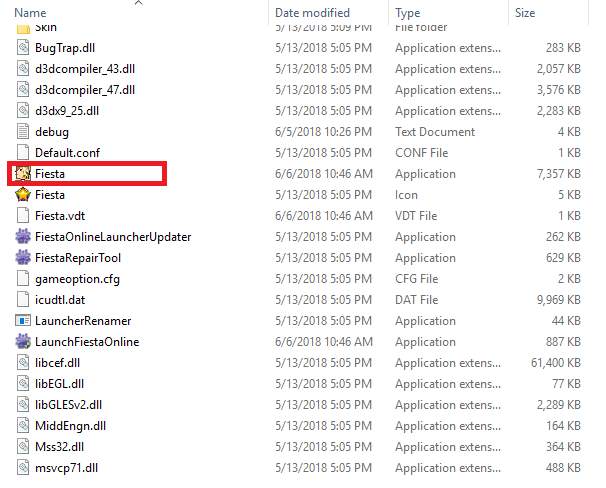Click the FiestaRepairTool icon
Viewport: 606px width, 488px height.
(x=23, y=258)
